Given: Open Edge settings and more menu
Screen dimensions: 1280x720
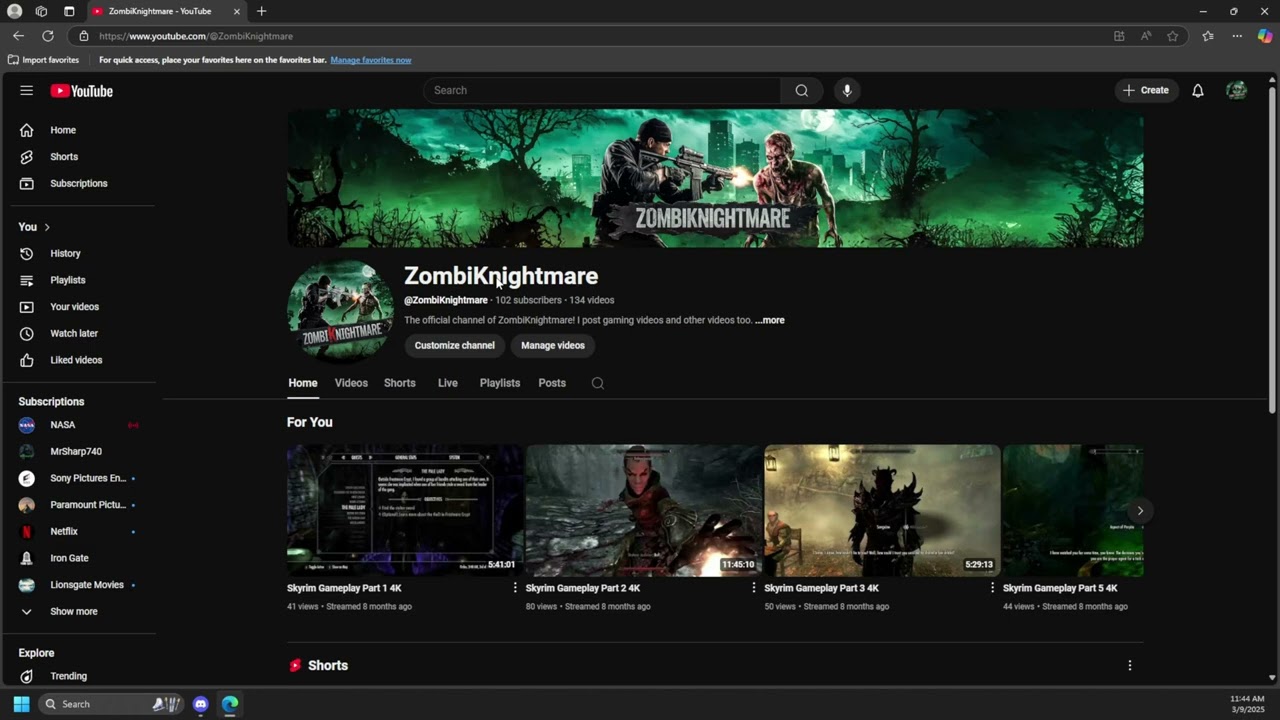Looking at the screenshot, I should click(1237, 36).
